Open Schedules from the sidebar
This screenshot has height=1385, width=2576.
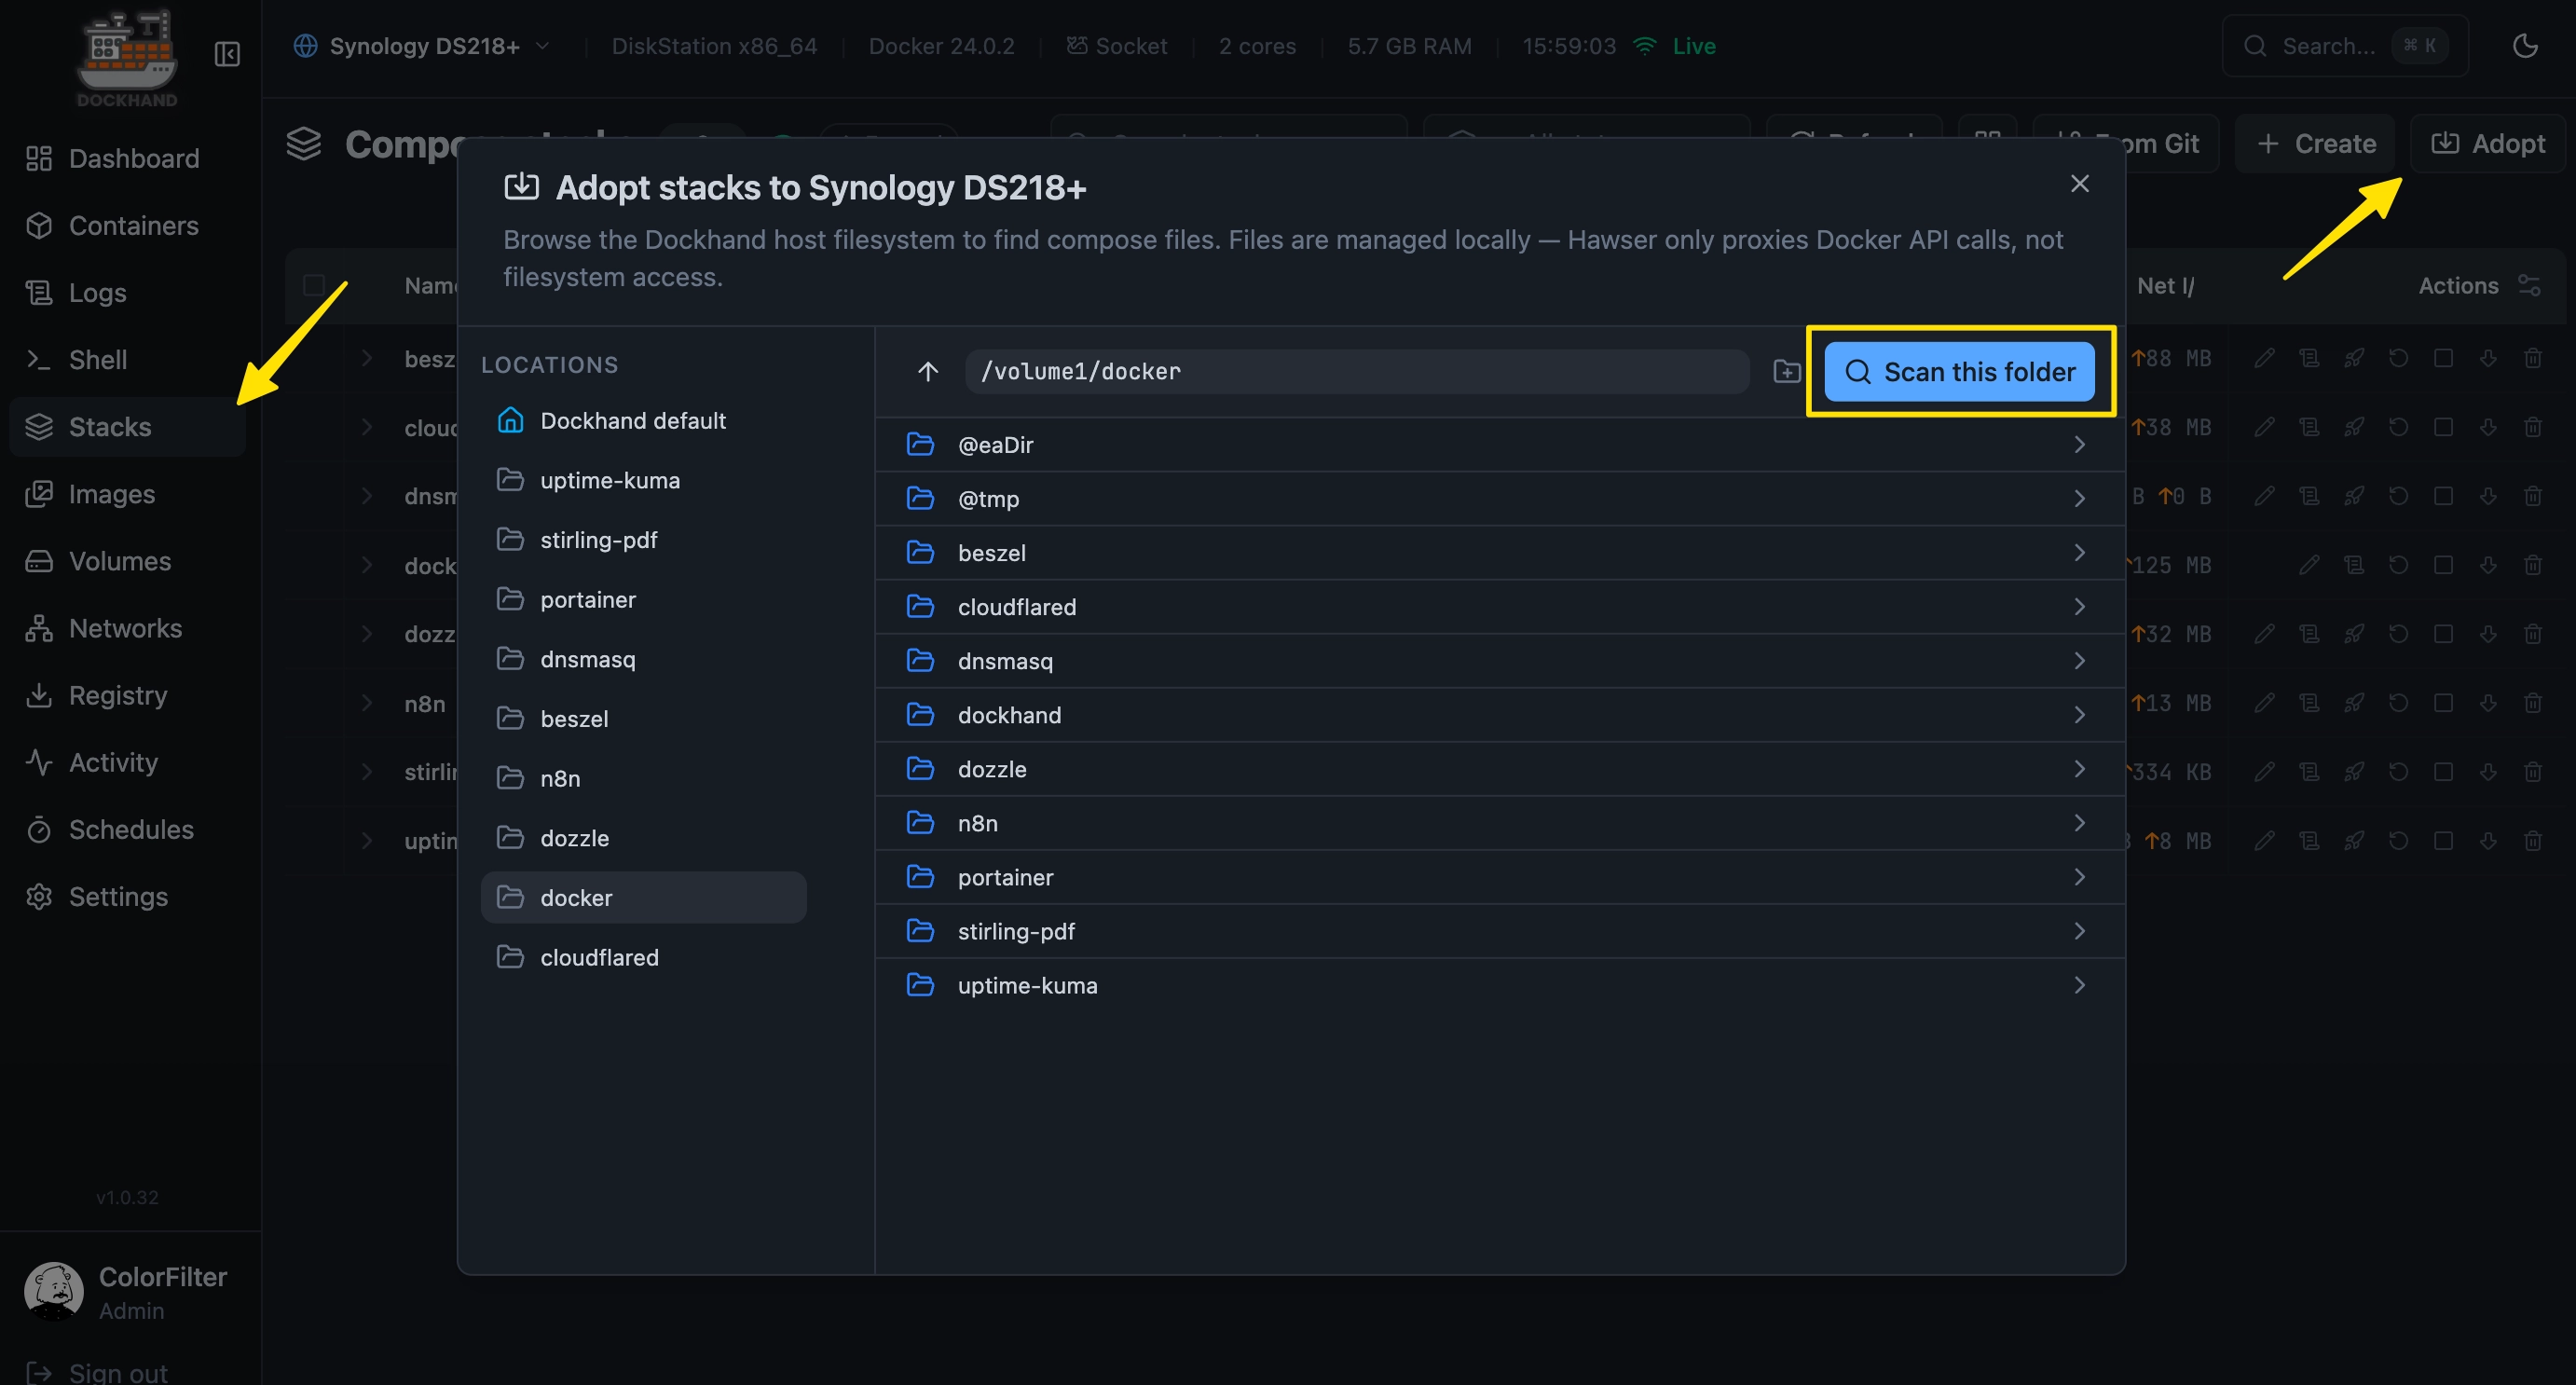tap(128, 829)
